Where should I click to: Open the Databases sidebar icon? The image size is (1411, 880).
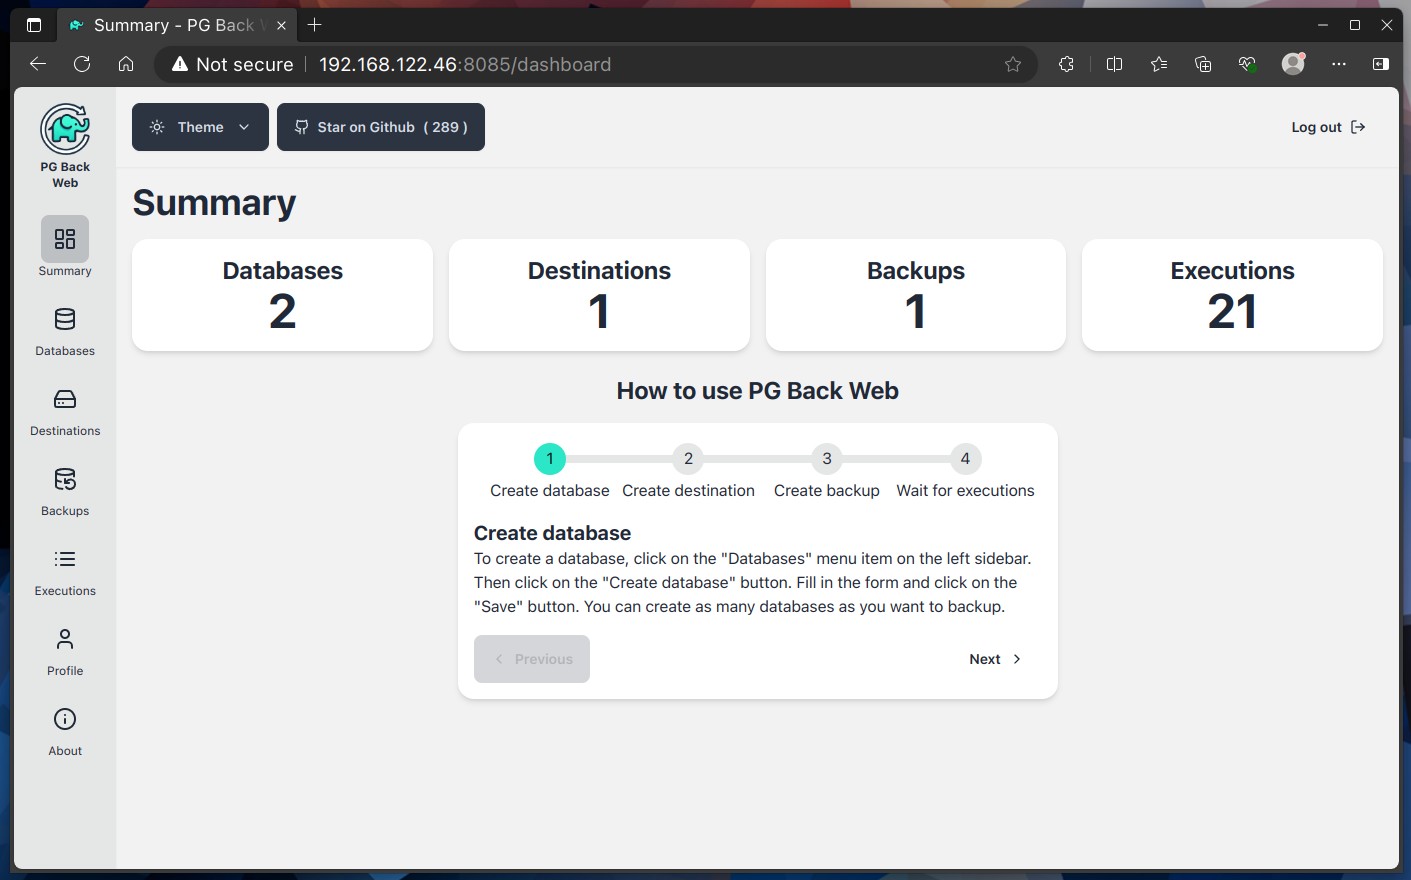pyautogui.click(x=65, y=319)
